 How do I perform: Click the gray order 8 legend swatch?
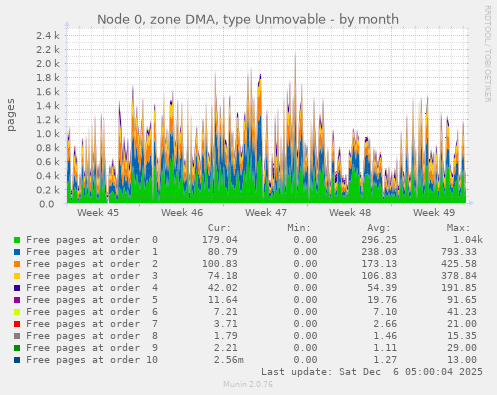click(17, 336)
